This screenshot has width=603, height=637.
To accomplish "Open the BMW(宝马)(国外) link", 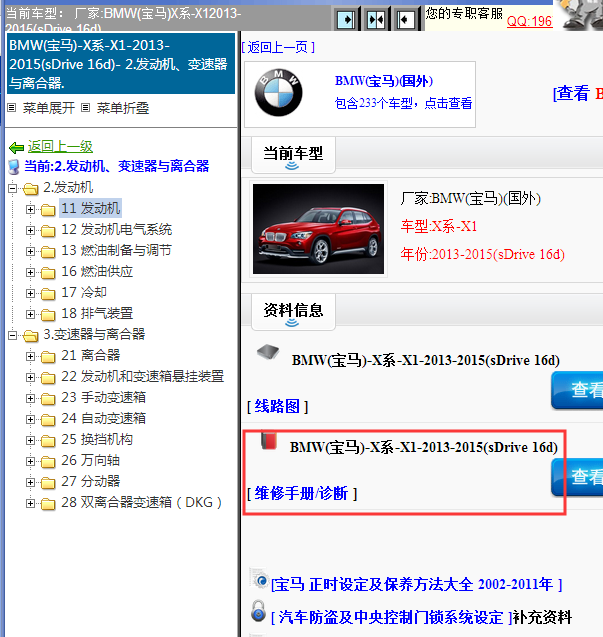I will click(384, 81).
